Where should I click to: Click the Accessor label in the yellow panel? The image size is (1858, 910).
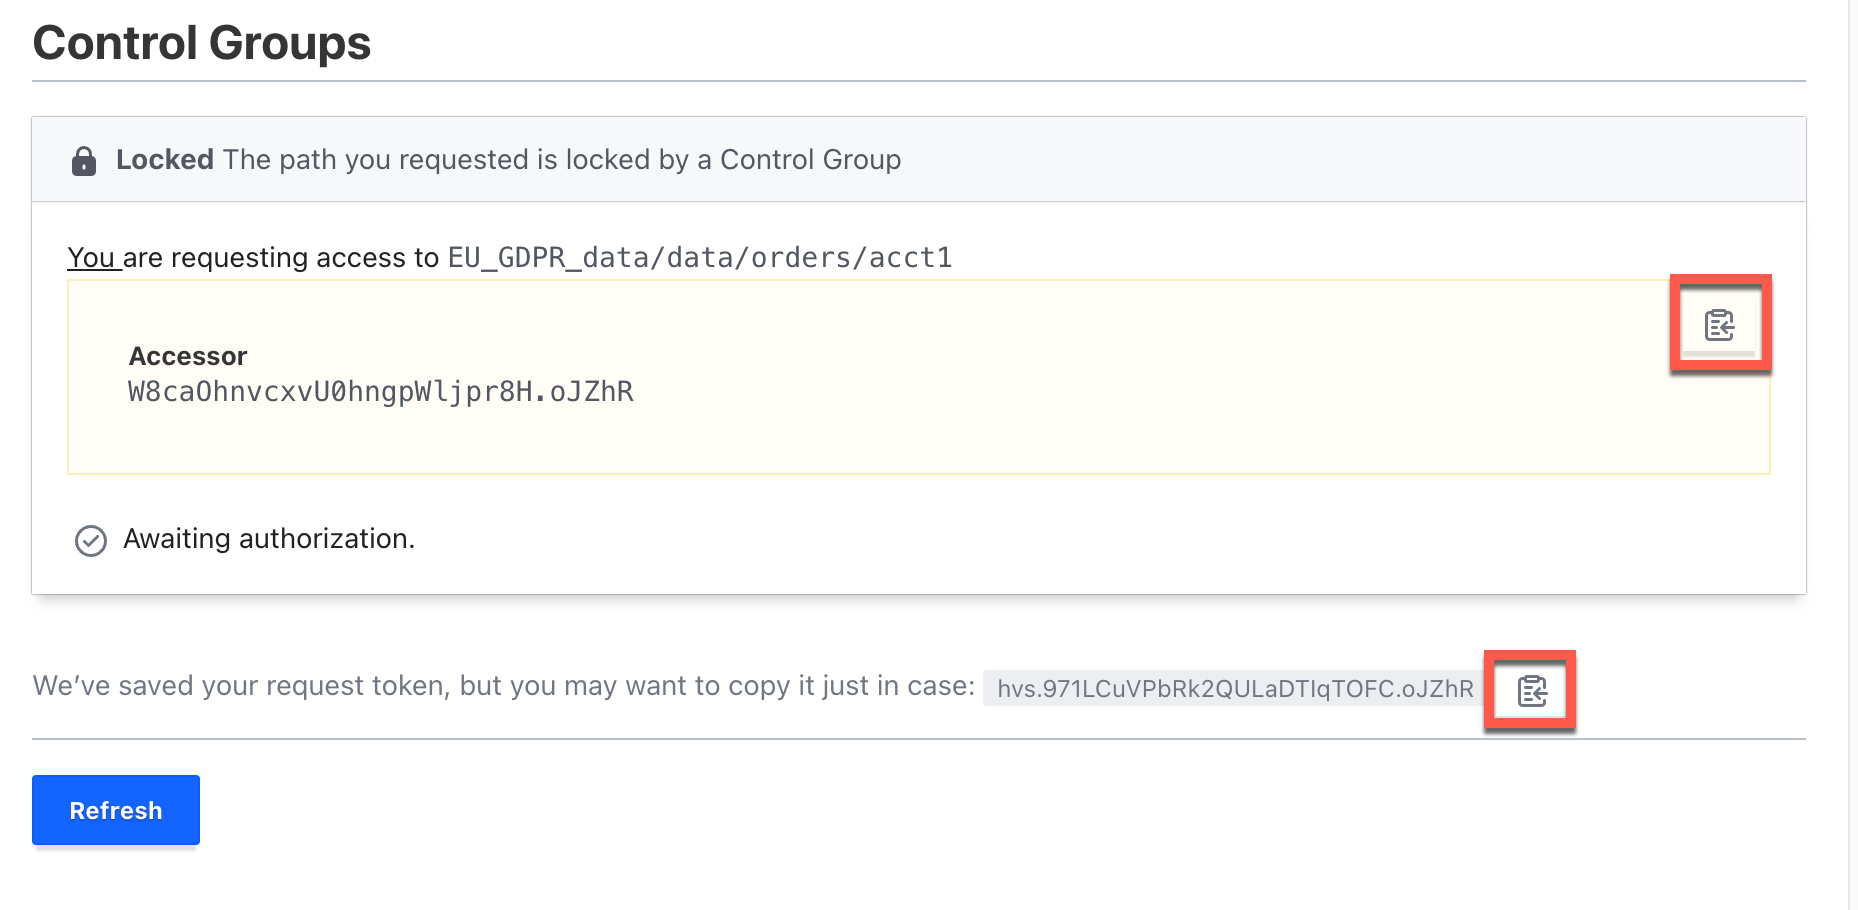pos(188,356)
